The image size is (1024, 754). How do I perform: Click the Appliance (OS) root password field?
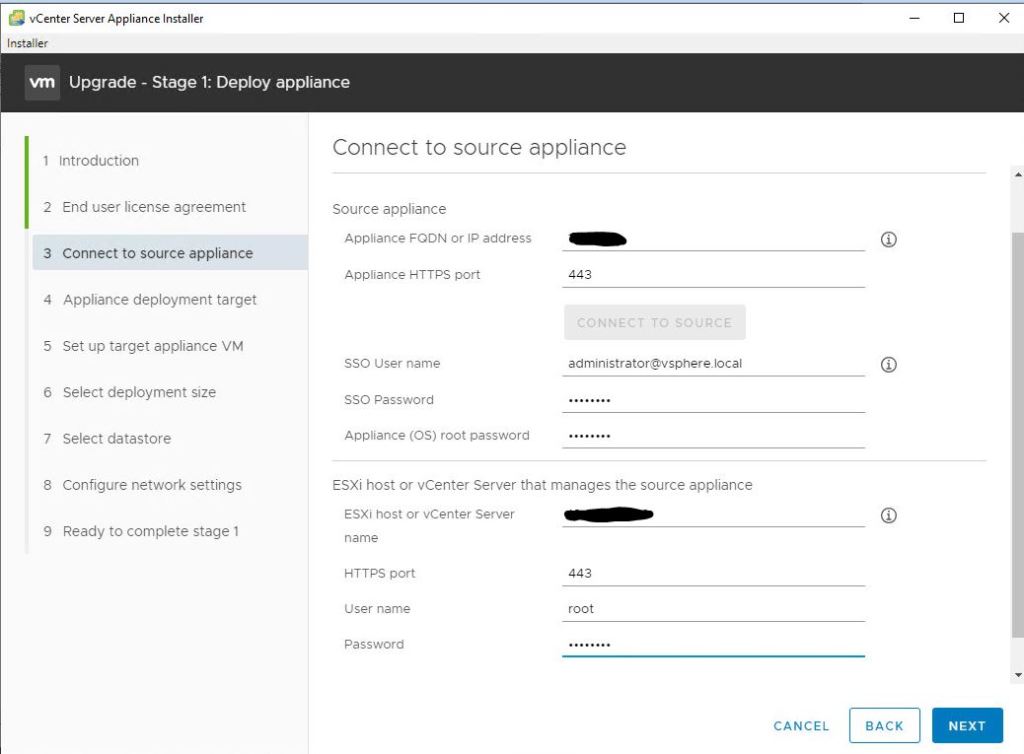point(712,436)
